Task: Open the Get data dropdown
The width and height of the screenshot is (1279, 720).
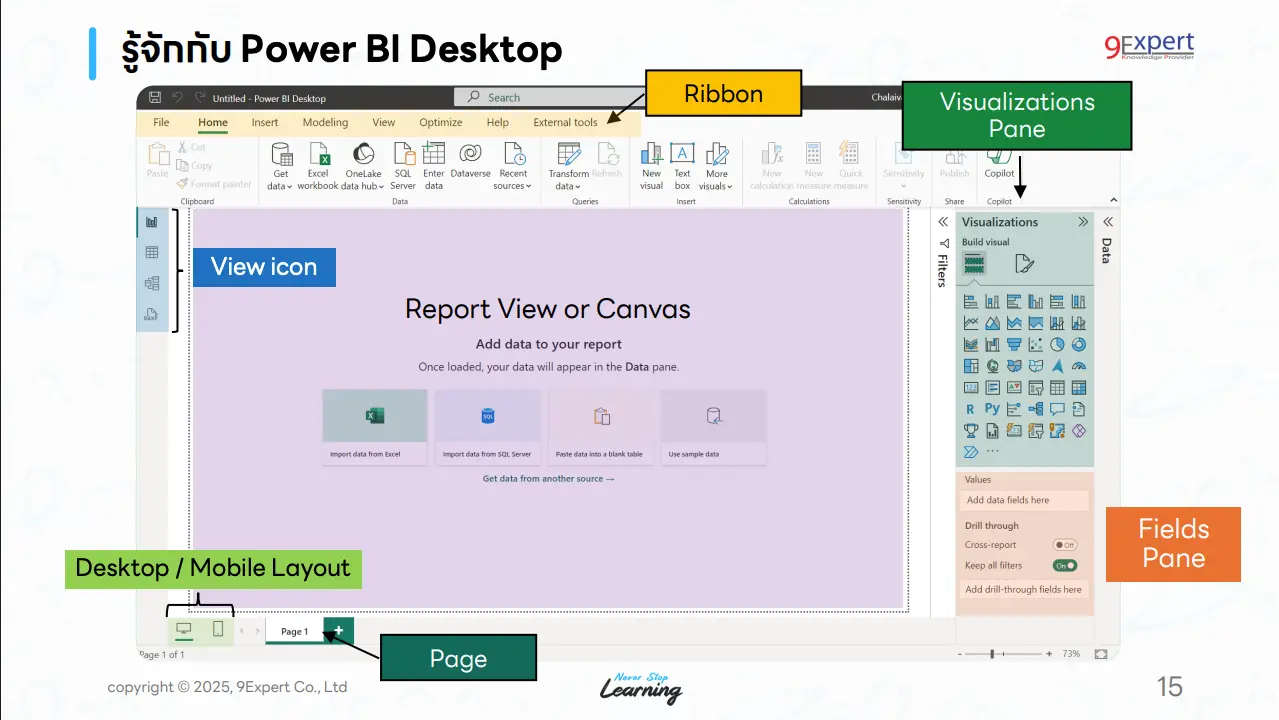Action: click(x=281, y=166)
